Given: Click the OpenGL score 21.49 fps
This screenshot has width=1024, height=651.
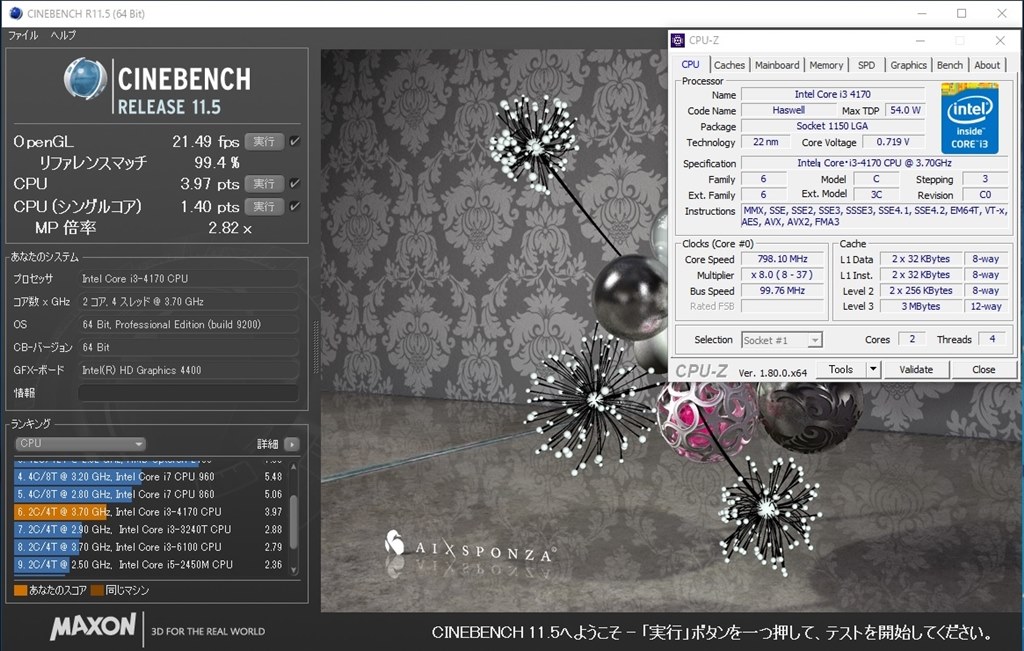Looking at the screenshot, I should 206,142.
